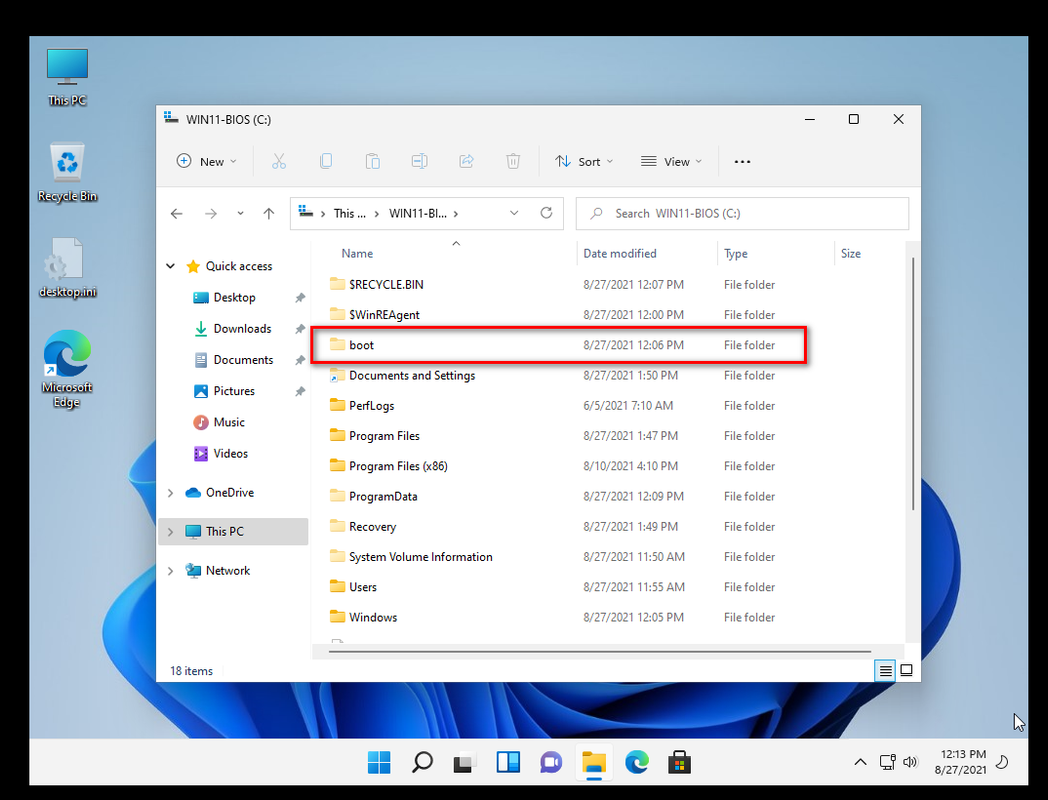Go forward with the right arrow

tap(211, 213)
